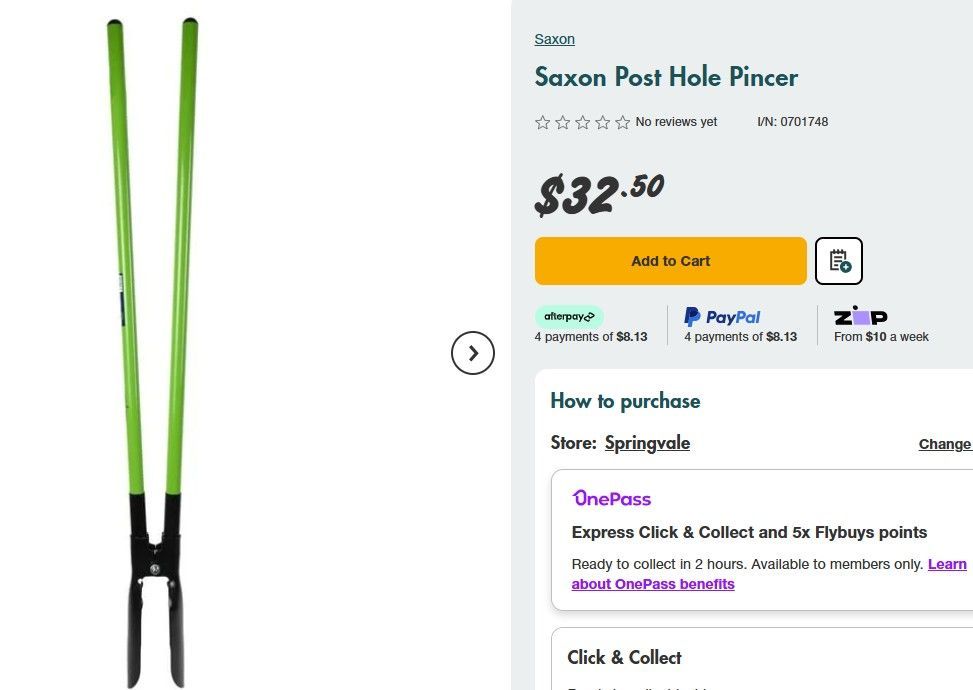This screenshot has width=973, height=690.
Task: Select the OnePass Express Click & Collect option
Action: tap(749, 532)
